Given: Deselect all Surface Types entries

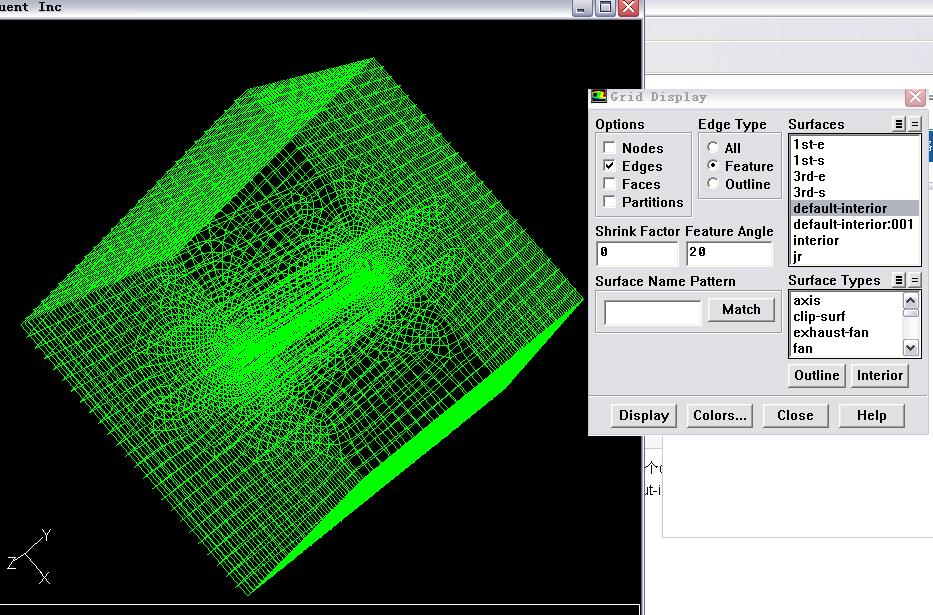Looking at the screenshot, I should (x=914, y=280).
